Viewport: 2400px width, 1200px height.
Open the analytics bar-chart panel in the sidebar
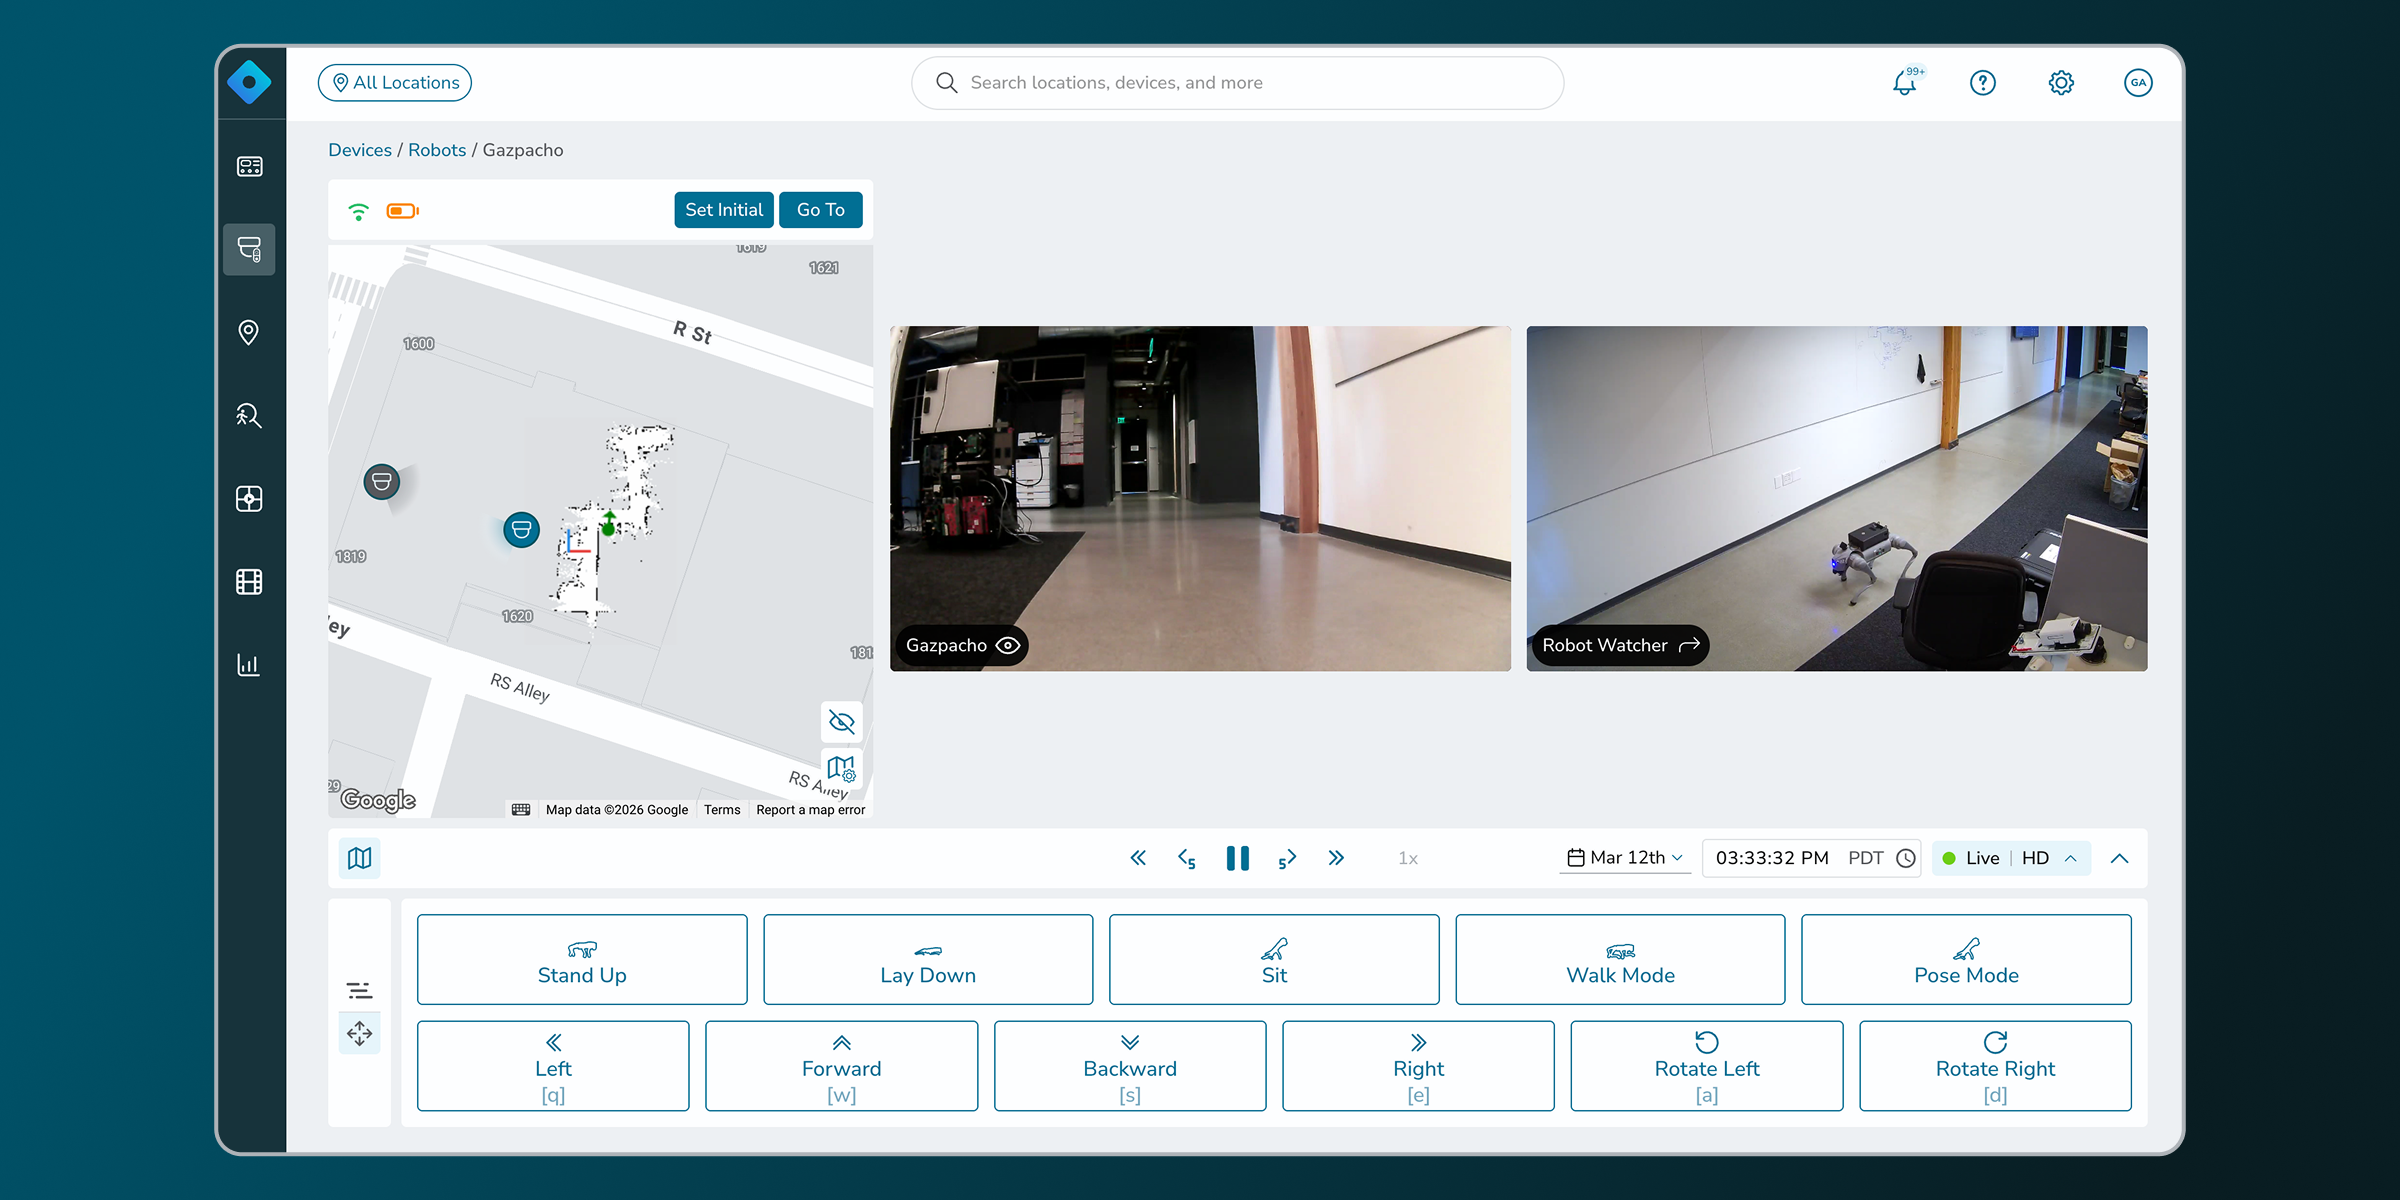pyautogui.click(x=249, y=664)
